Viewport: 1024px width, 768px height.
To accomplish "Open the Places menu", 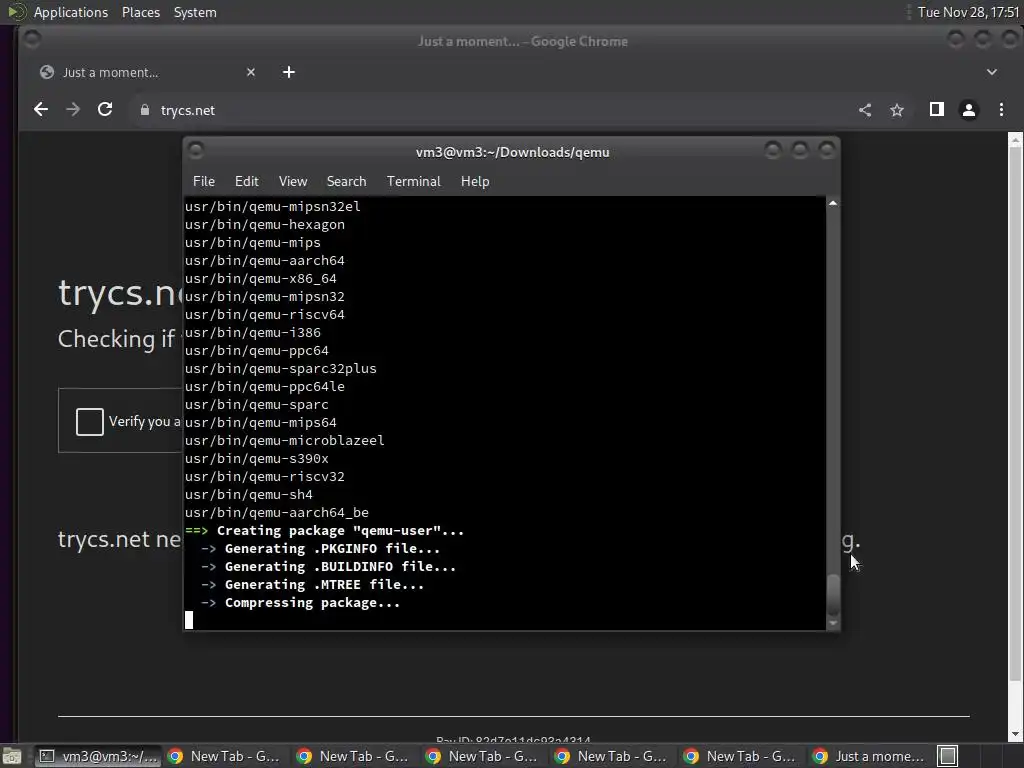I will pyautogui.click(x=140, y=12).
